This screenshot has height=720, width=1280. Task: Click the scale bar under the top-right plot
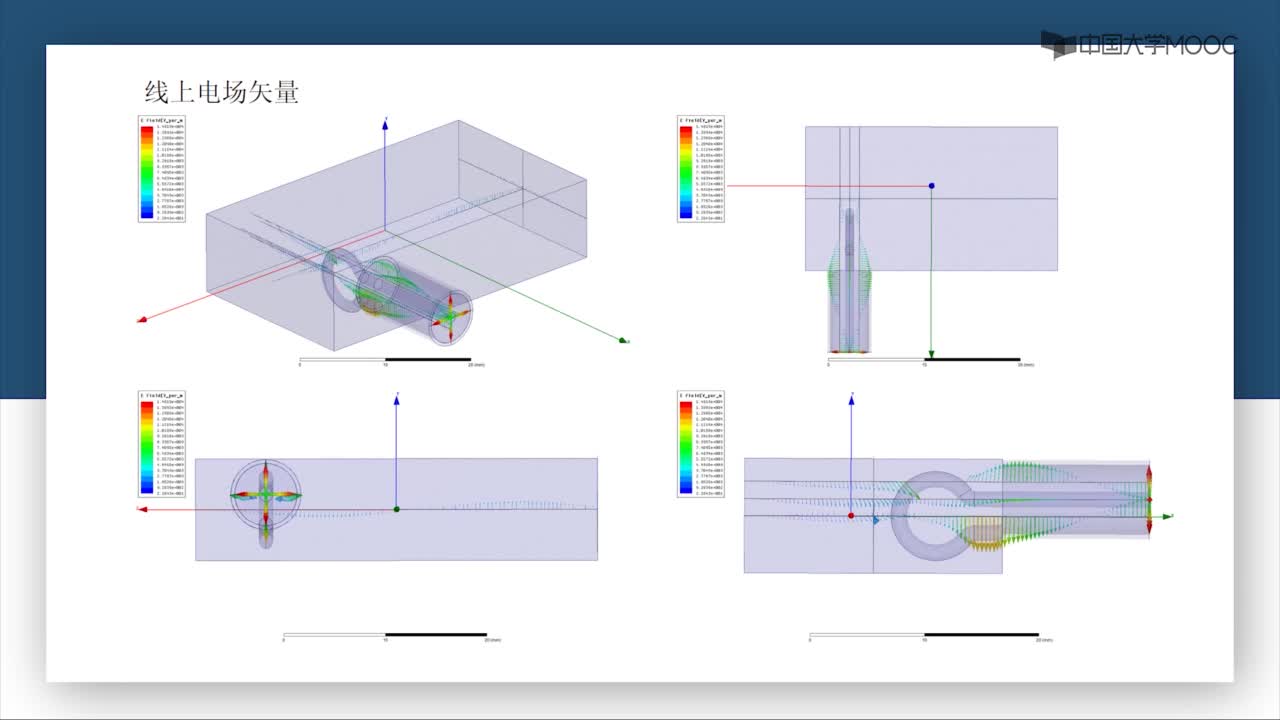pyautogui.click(x=930, y=361)
